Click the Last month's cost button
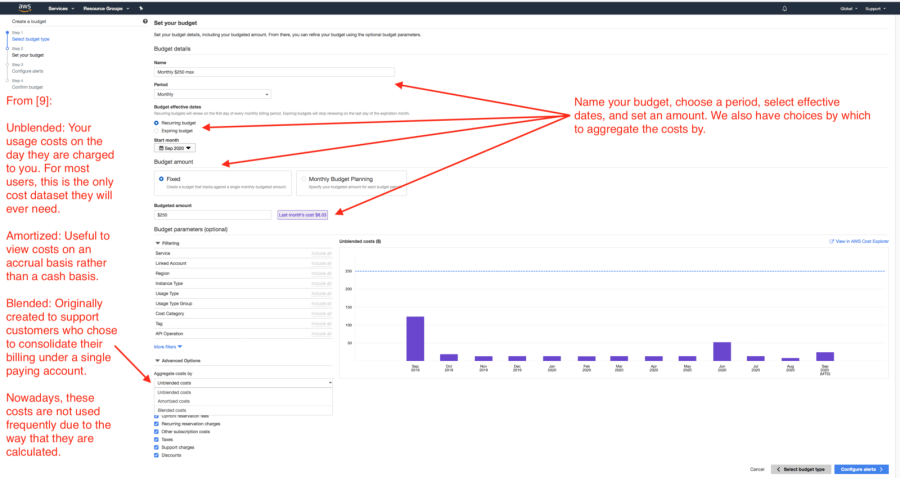Viewport: 900px width, 478px height. [302, 215]
